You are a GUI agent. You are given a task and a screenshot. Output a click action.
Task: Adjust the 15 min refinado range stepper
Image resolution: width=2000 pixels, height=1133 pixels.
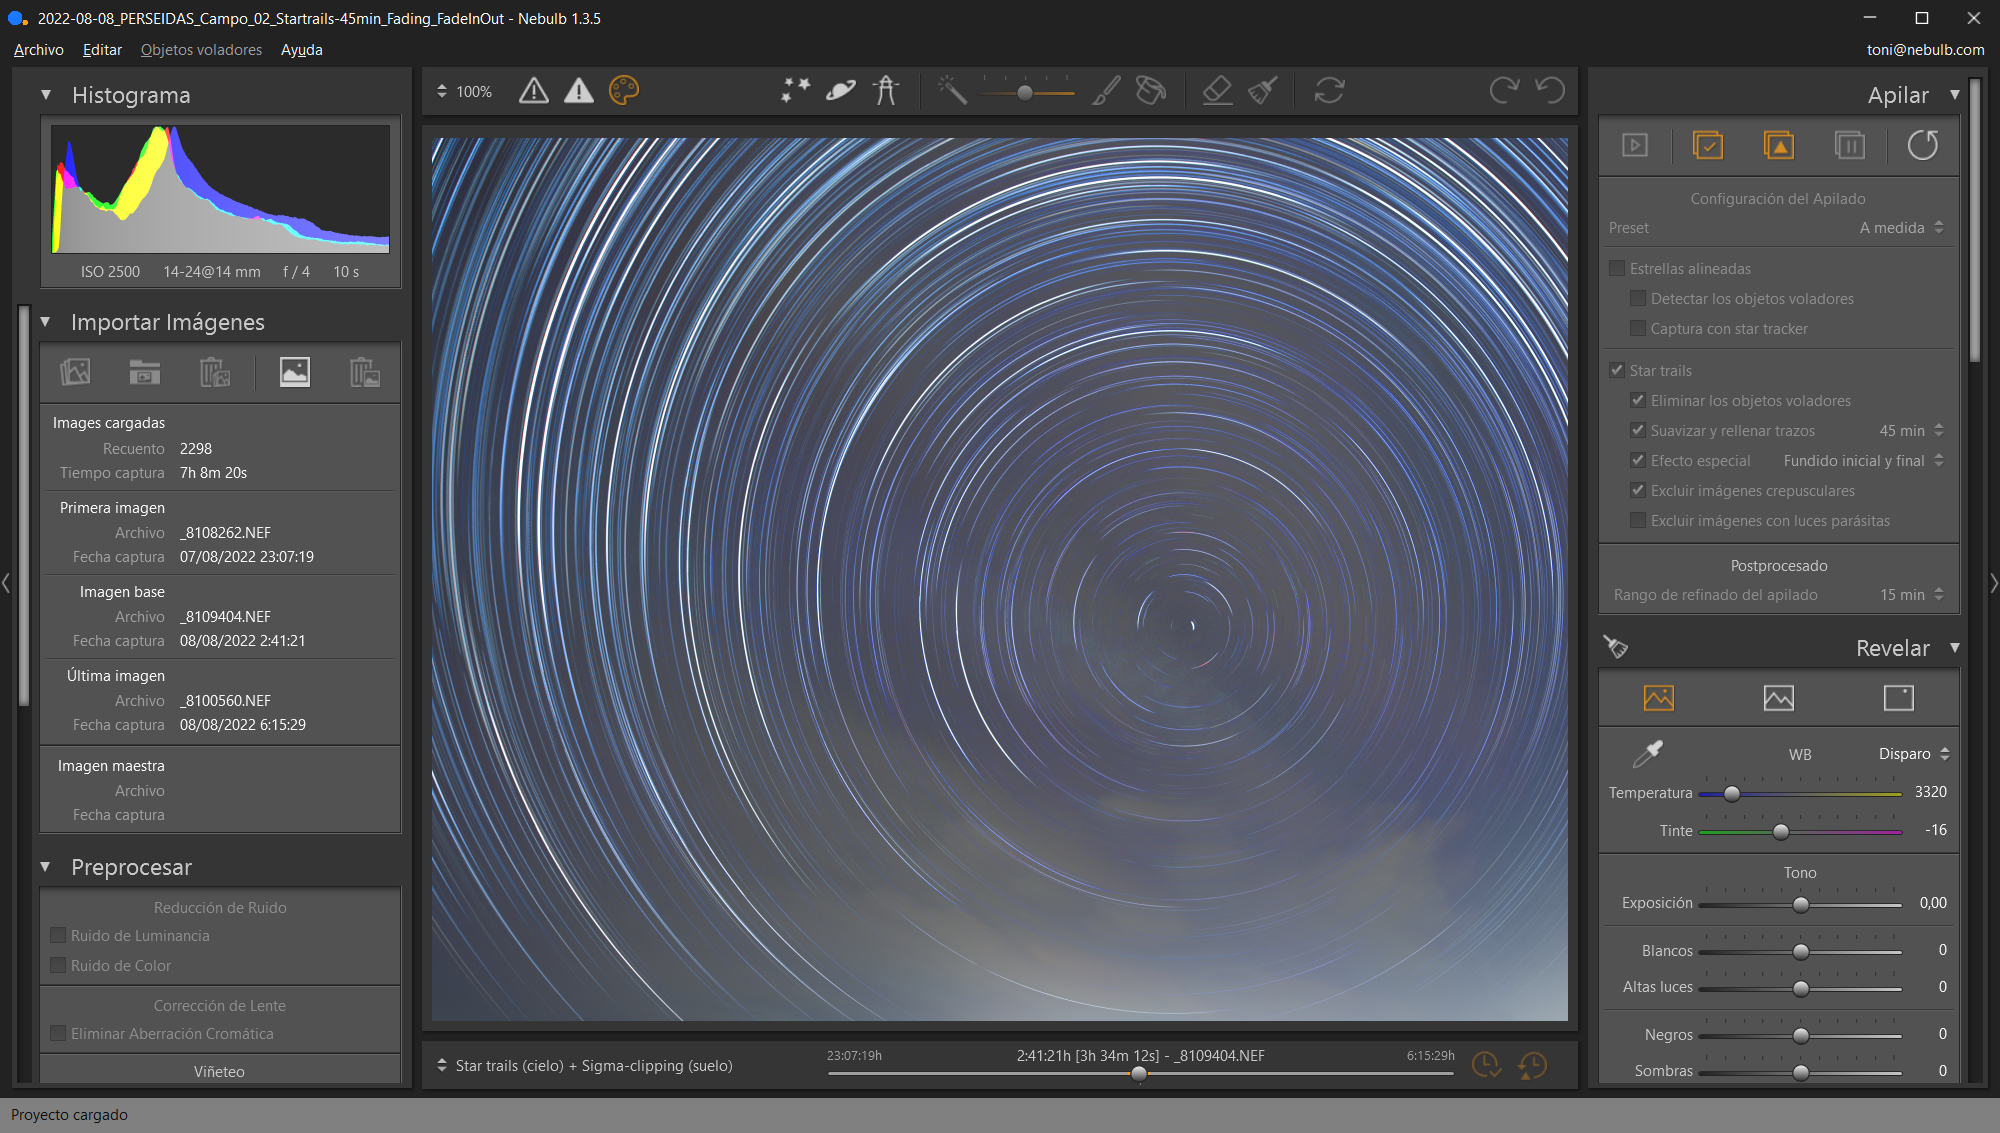tap(1939, 595)
